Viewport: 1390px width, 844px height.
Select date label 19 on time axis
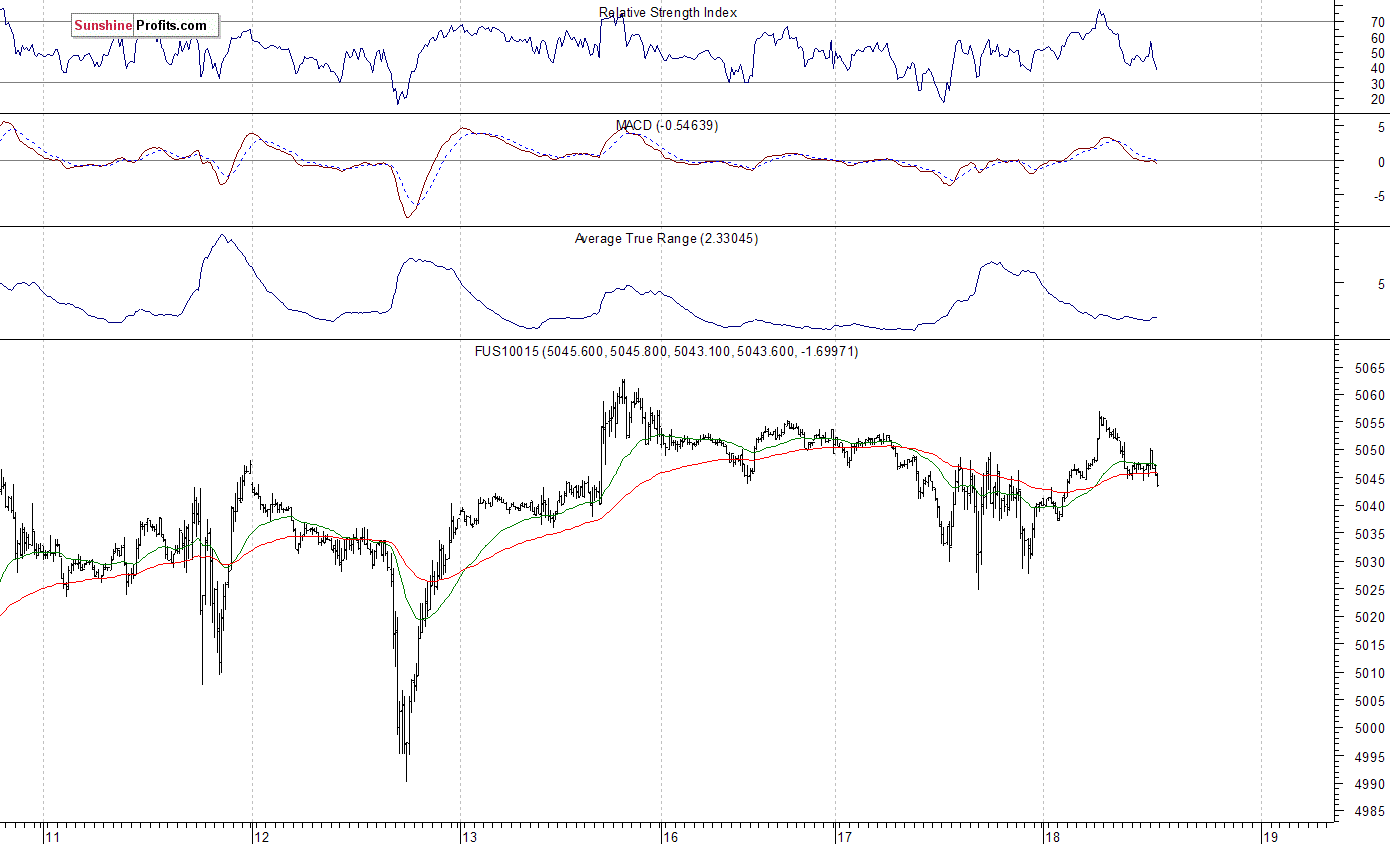click(x=1270, y=836)
